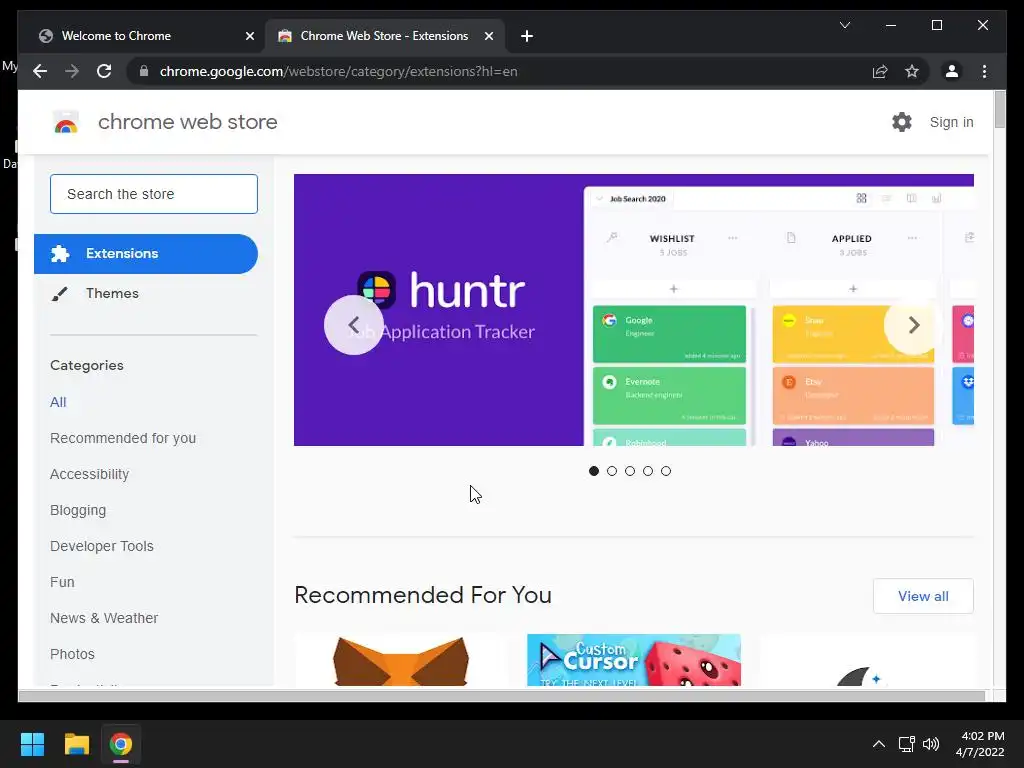Viewport: 1024px width, 768px height.
Task: Choose Recommended for you category
Action: (123, 438)
